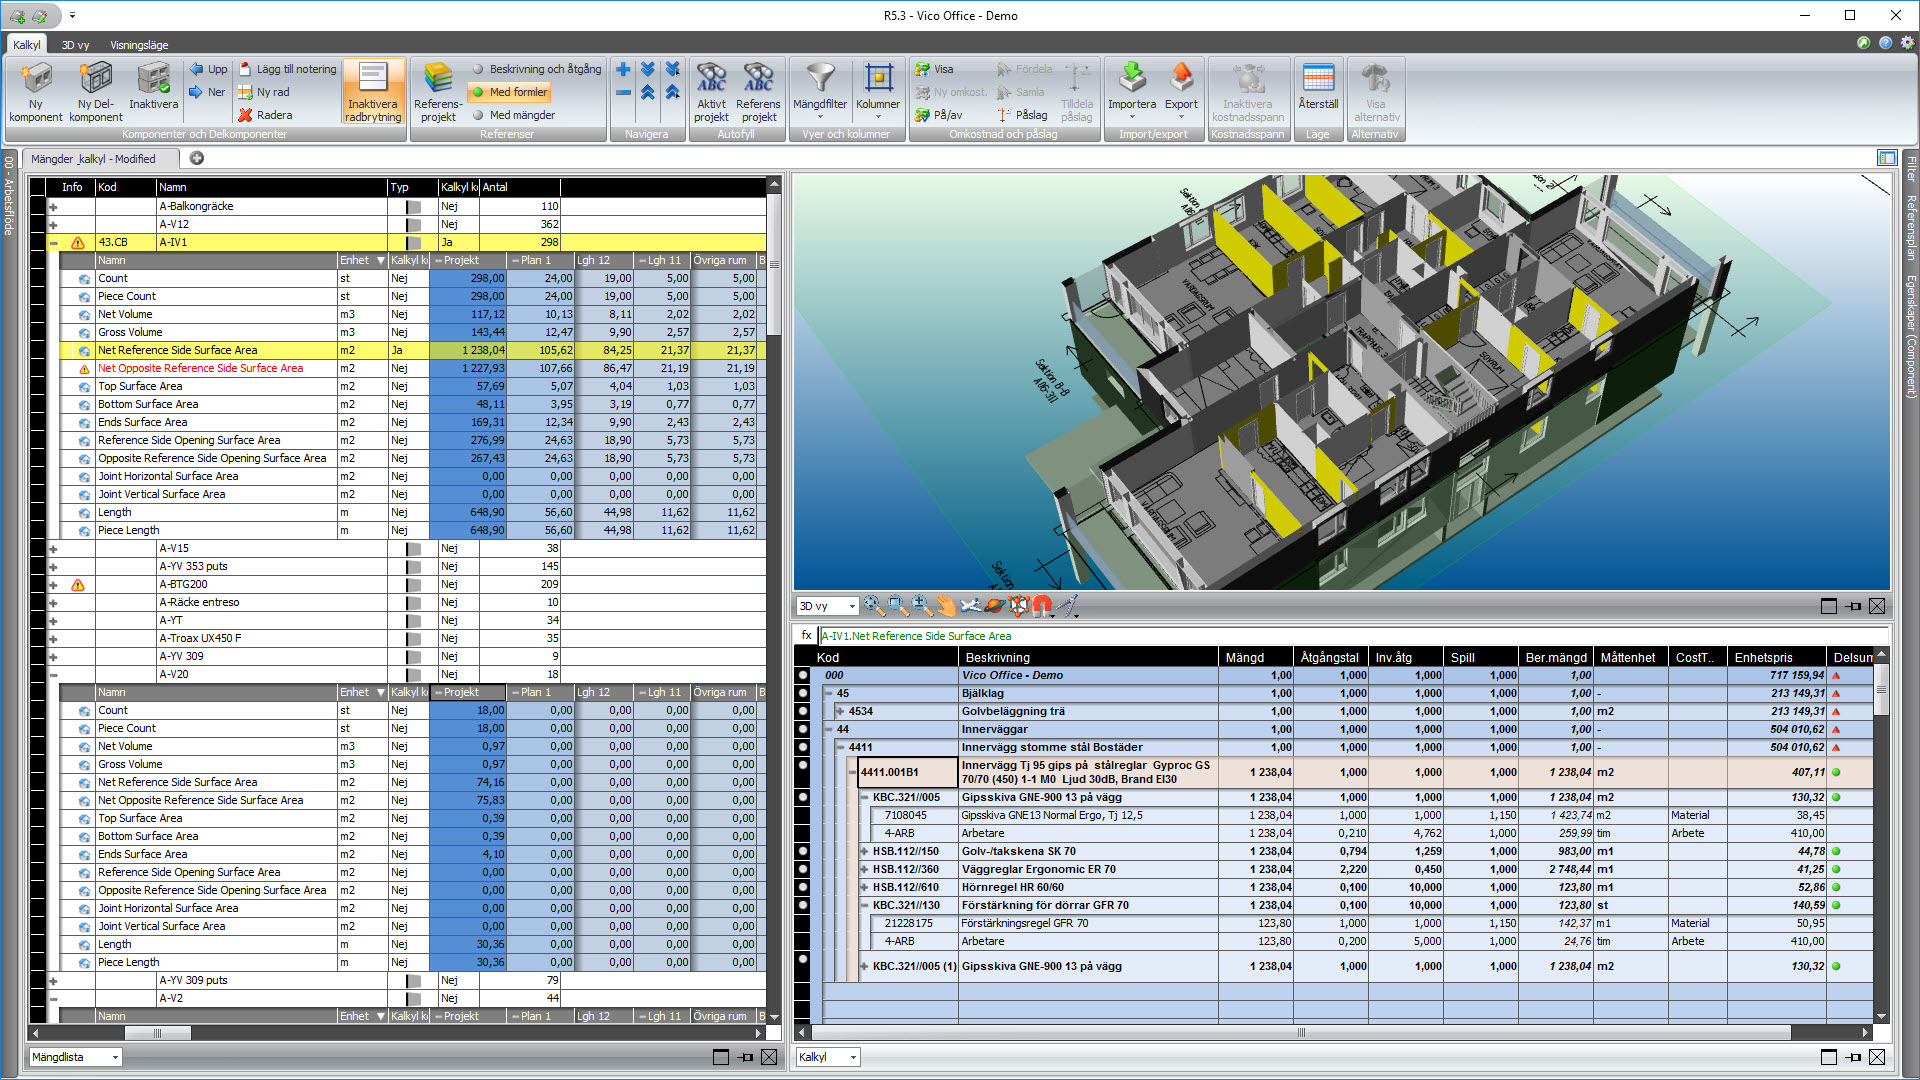Click the left grid horizontal scrollbar thumb
The height and width of the screenshot is (1080, 1920).
coord(156,1033)
